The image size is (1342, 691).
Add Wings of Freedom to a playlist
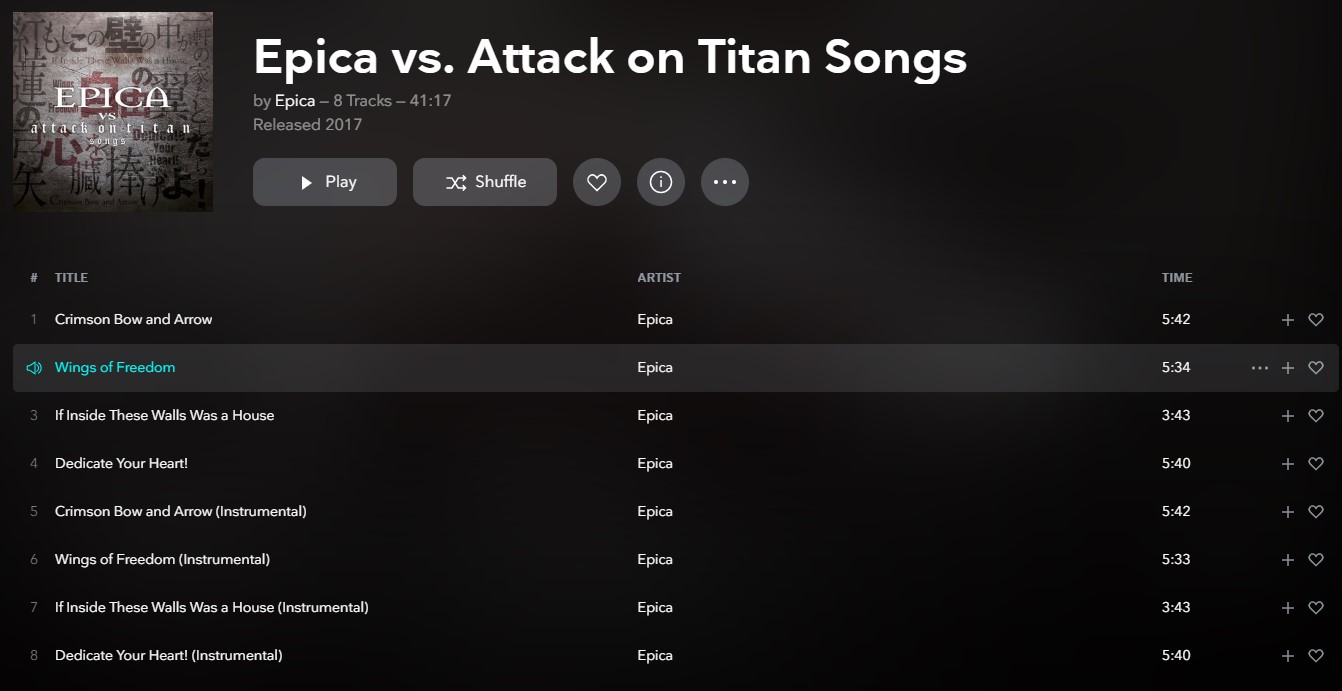[x=1288, y=368]
